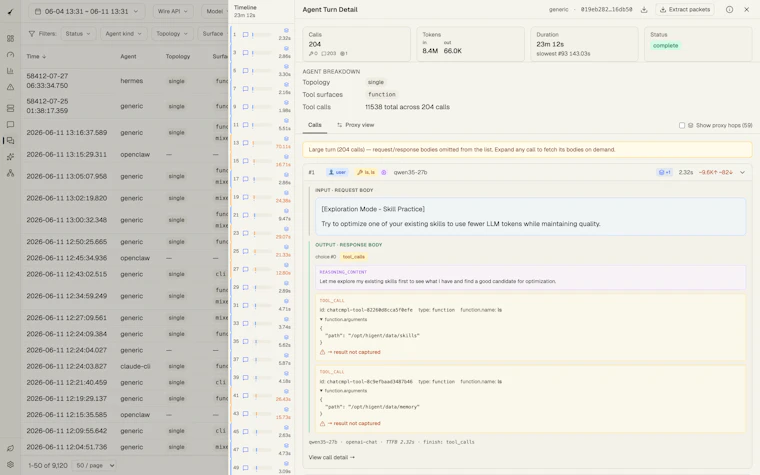
Task: Select timeline entry 23 with 29.07s
Action: click(x=261, y=233)
